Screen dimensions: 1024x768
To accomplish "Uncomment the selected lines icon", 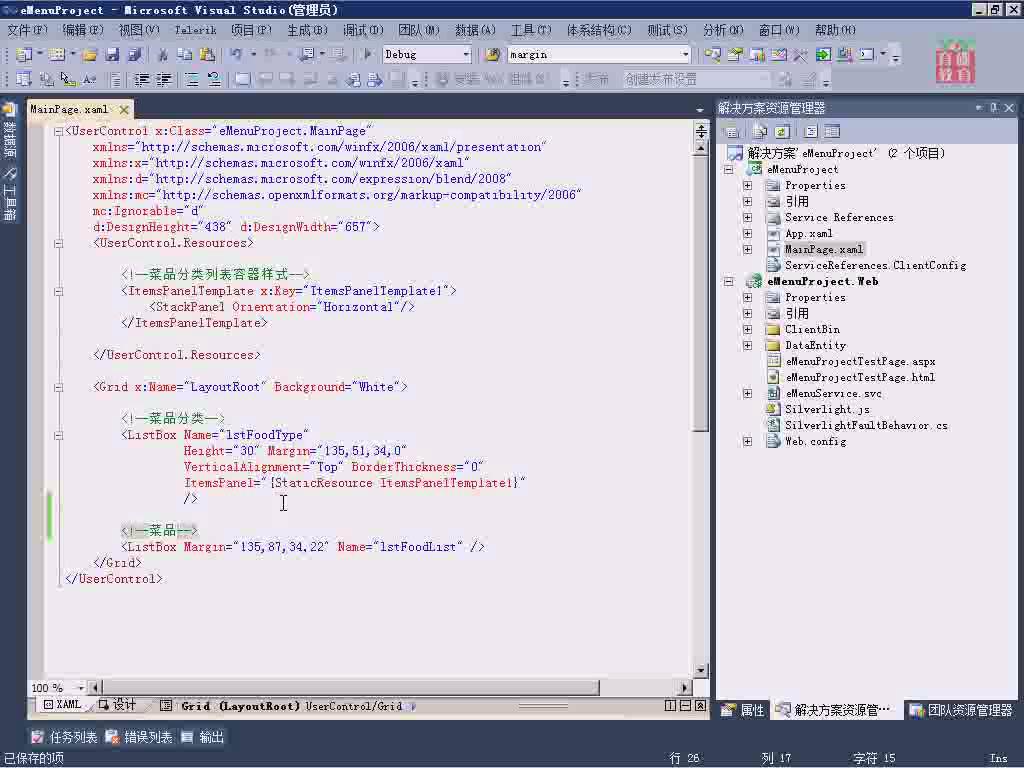I will point(214,80).
